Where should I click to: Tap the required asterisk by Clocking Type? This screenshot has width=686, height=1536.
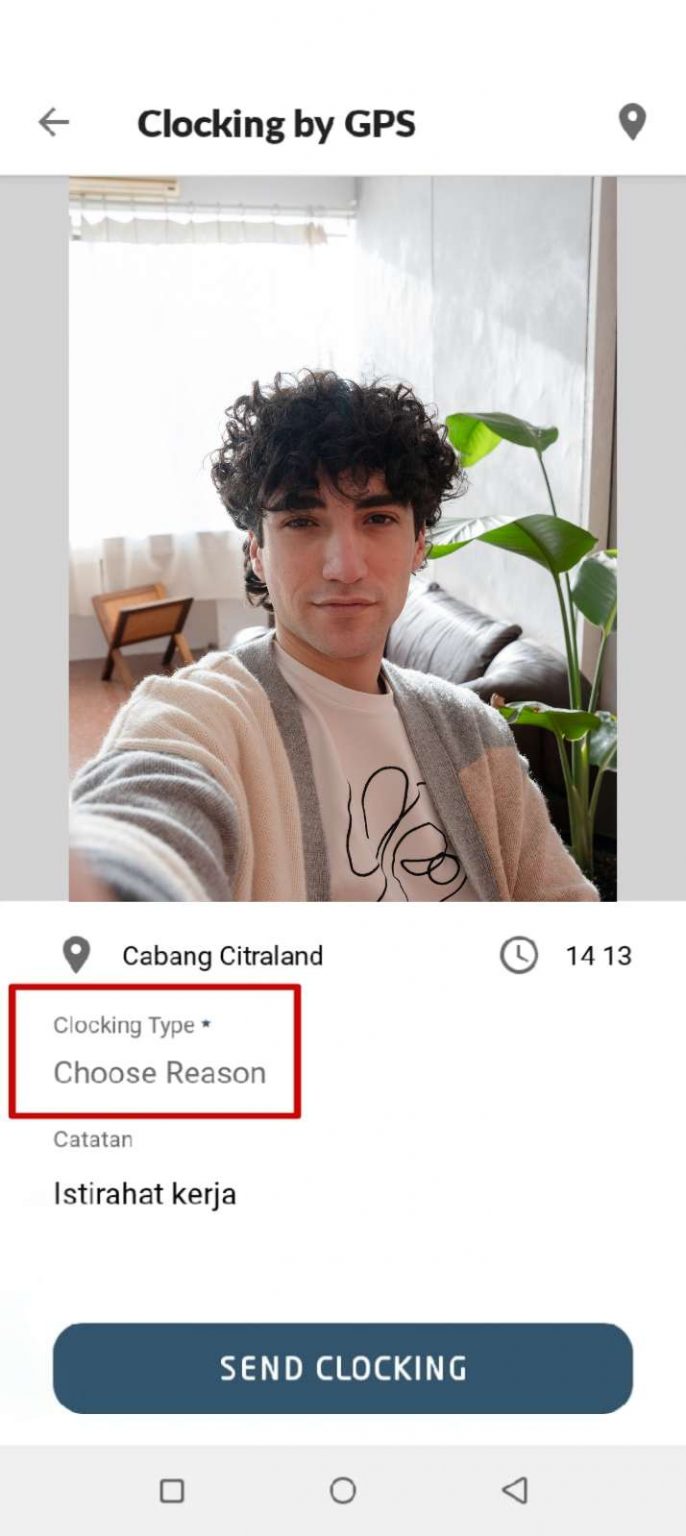[x=206, y=1024]
